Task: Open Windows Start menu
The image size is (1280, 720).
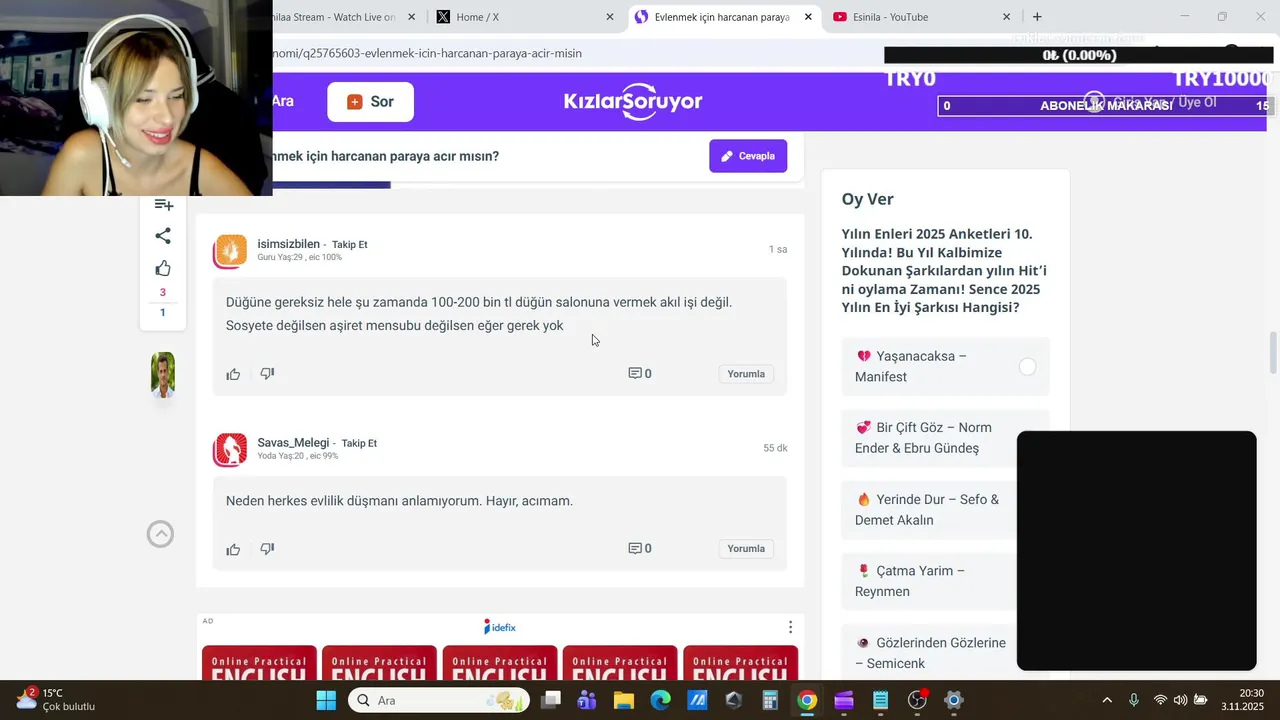Action: 326,700
